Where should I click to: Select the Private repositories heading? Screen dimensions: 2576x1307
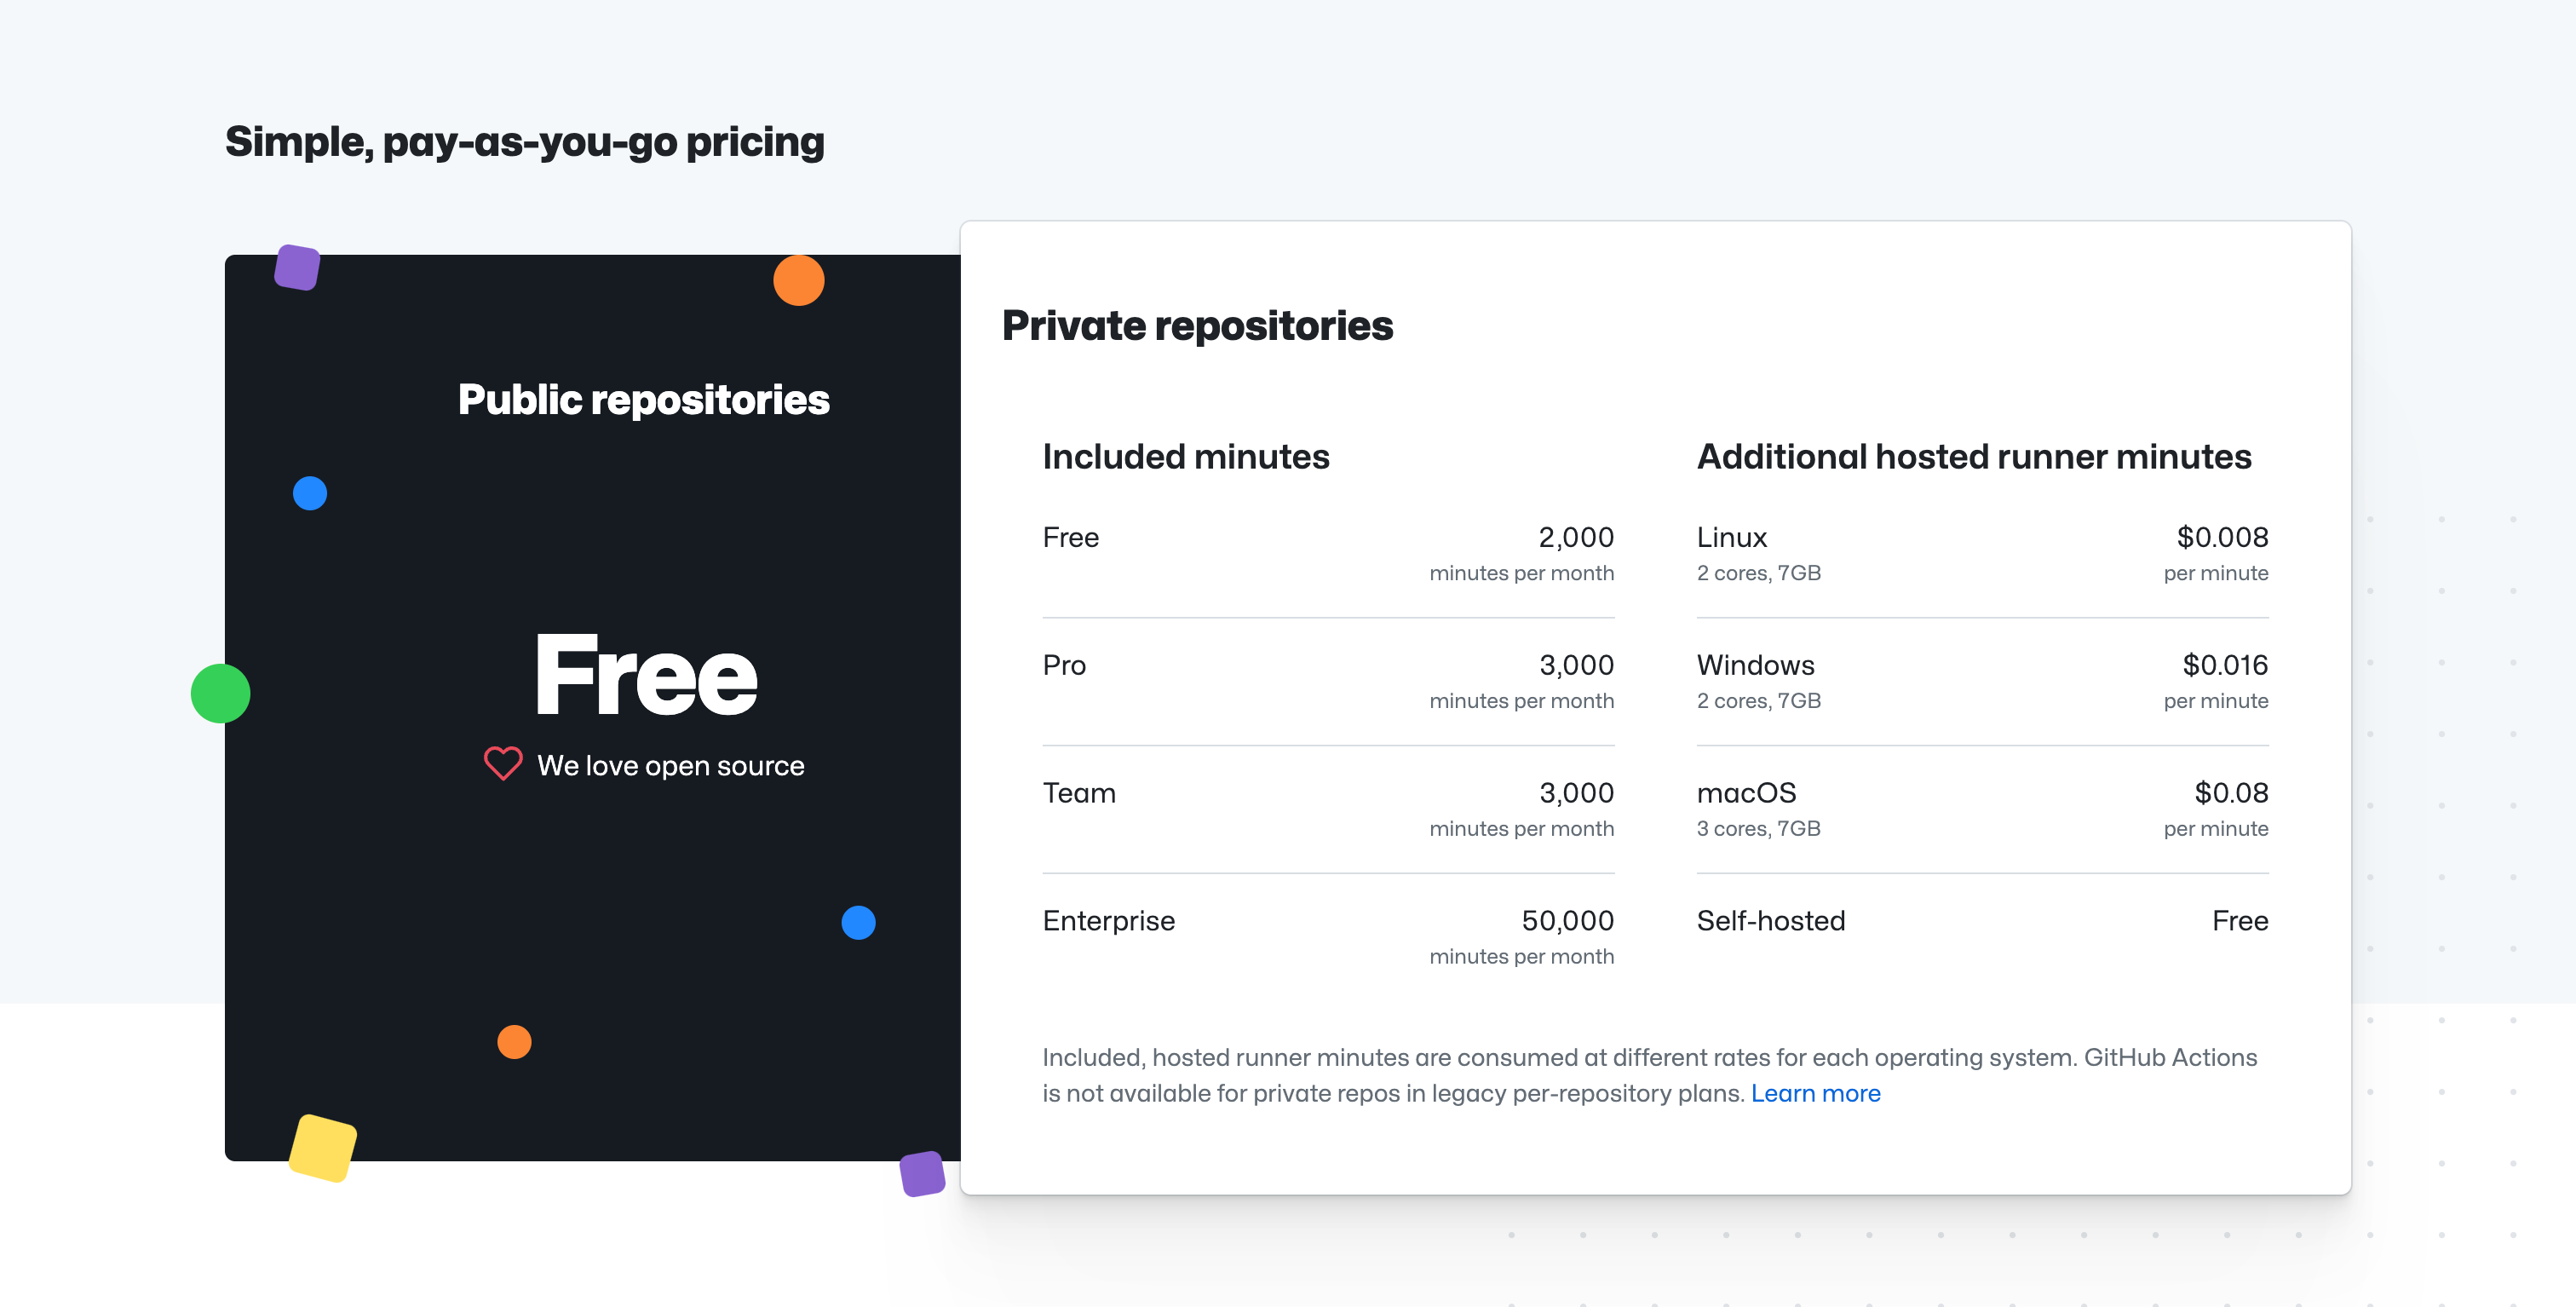tap(1197, 326)
